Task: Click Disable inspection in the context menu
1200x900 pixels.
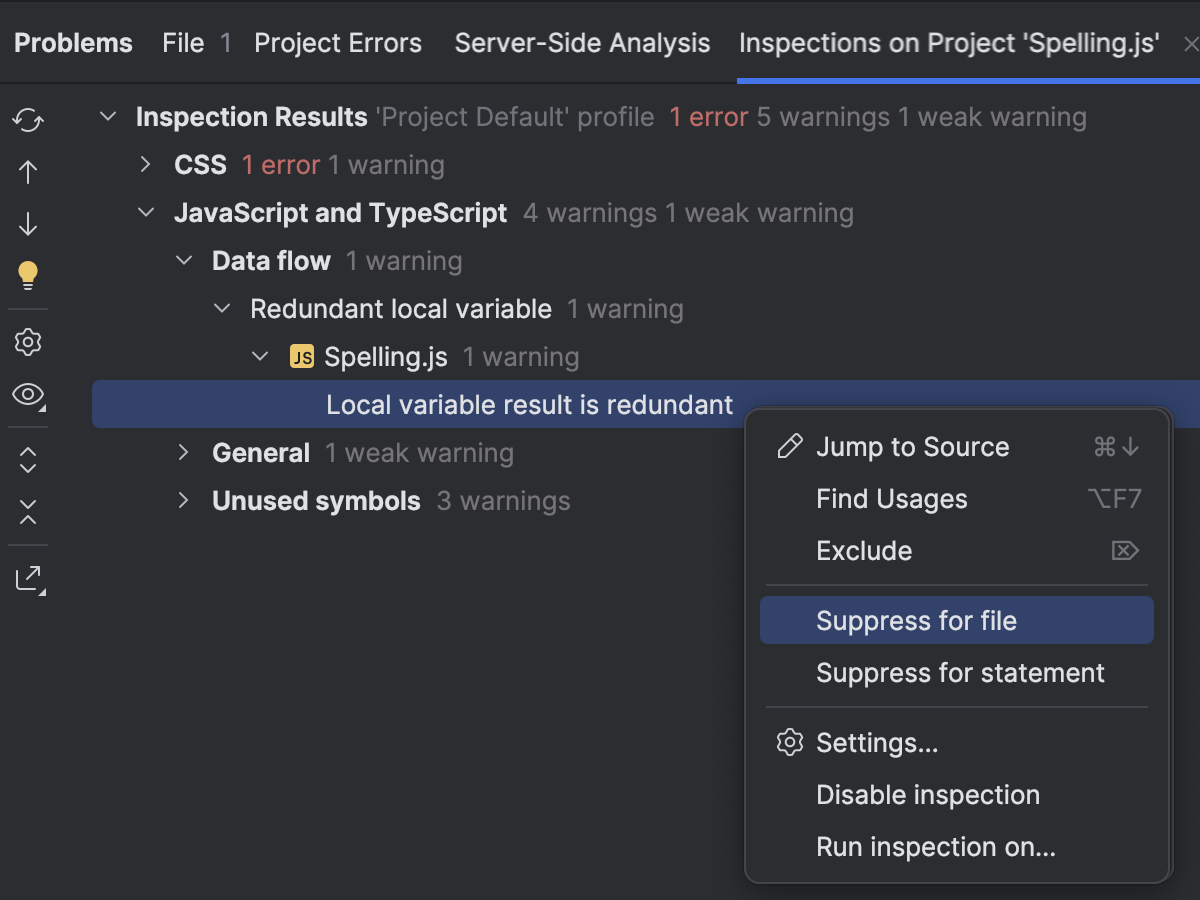Action: (928, 795)
